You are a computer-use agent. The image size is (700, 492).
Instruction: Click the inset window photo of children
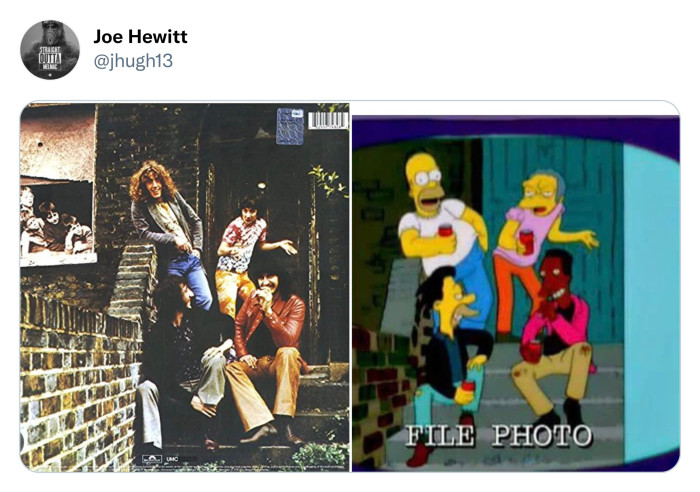[x=57, y=222]
